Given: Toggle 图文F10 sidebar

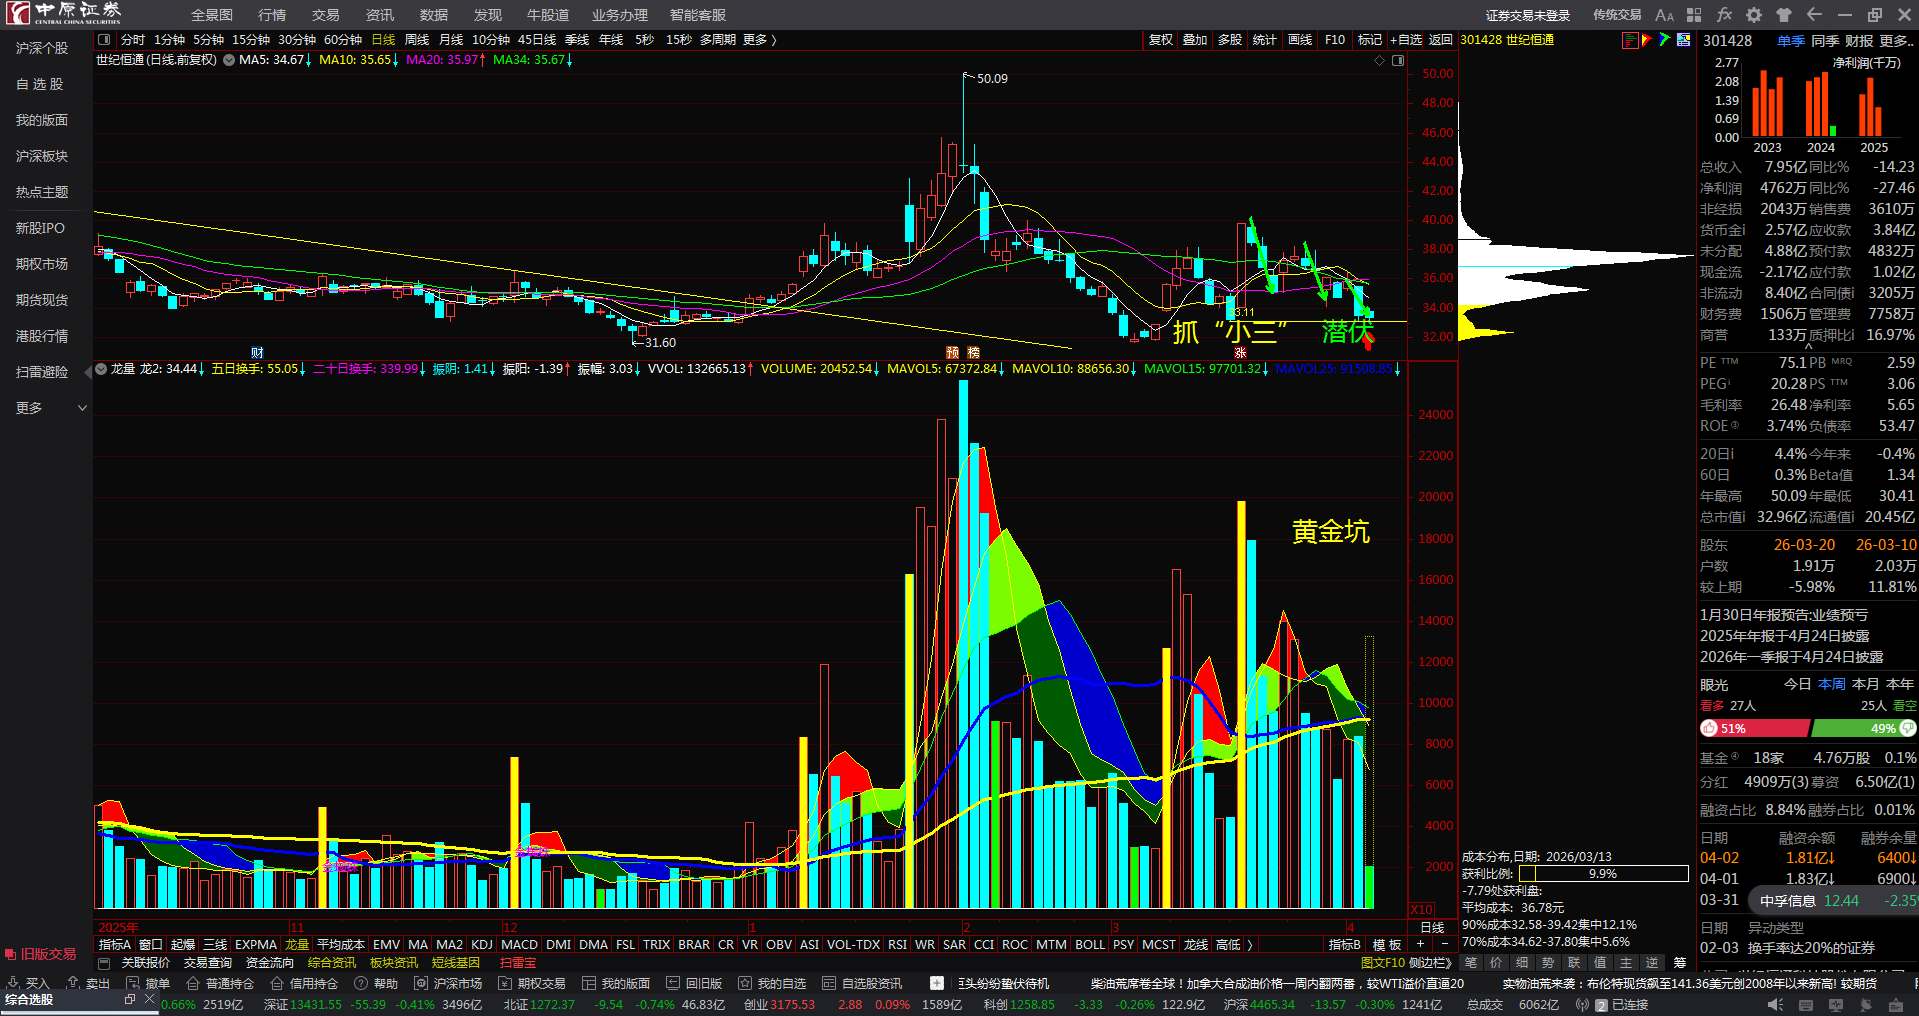Looking at the screenshot, I should 1384,963.
